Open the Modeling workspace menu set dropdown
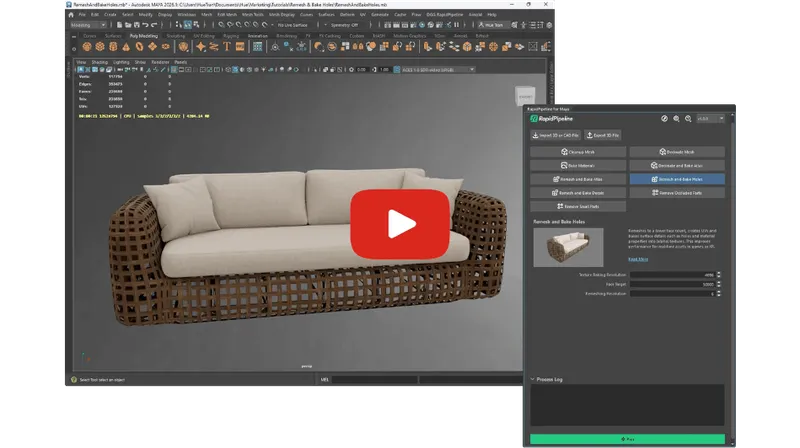This screenshot has width=800, height=448. tap(88, 25)
